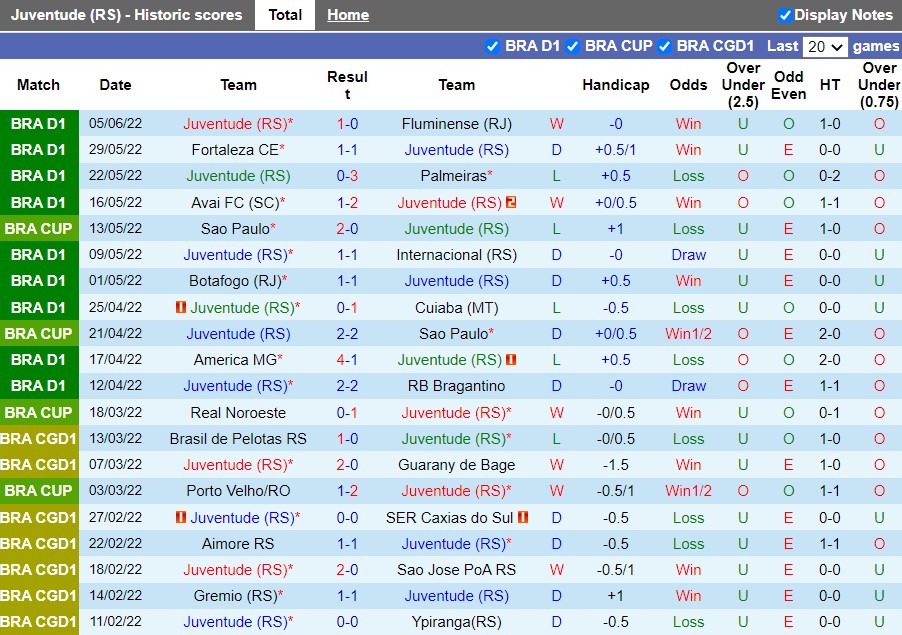Click Juventude (RS) - Historic scores title
This screenshot has height=635, width=902.
pos(127,15)
